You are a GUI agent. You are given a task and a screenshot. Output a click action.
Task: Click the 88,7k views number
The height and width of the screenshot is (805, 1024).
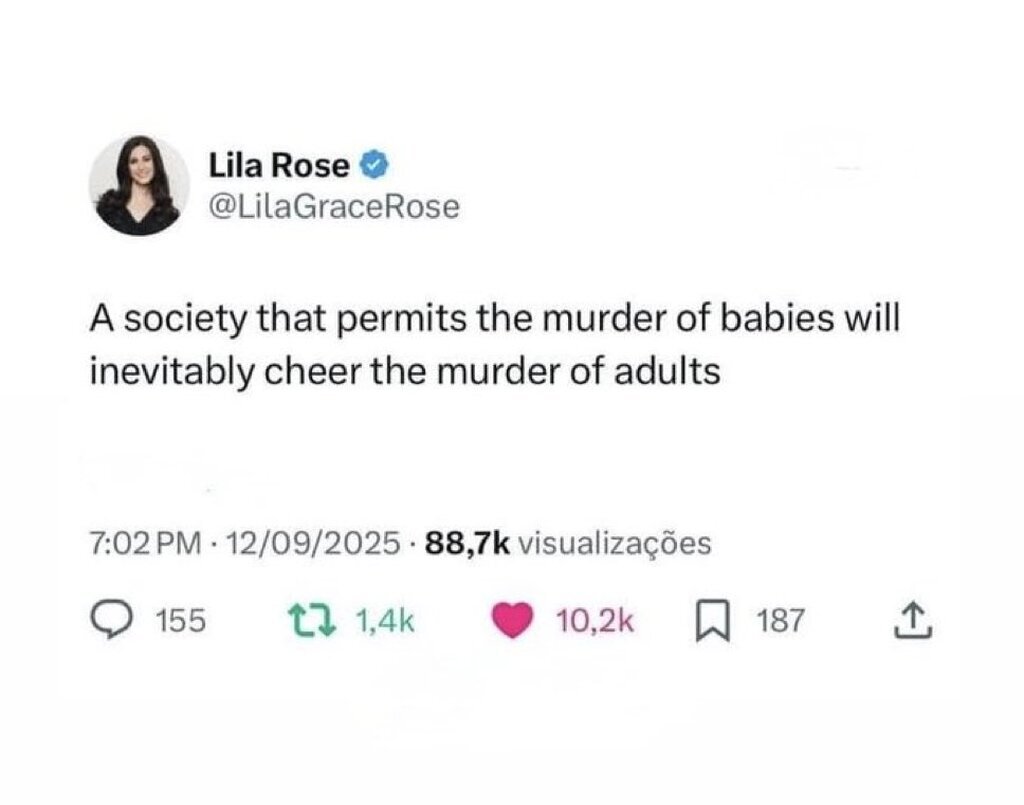click(467, 543)
